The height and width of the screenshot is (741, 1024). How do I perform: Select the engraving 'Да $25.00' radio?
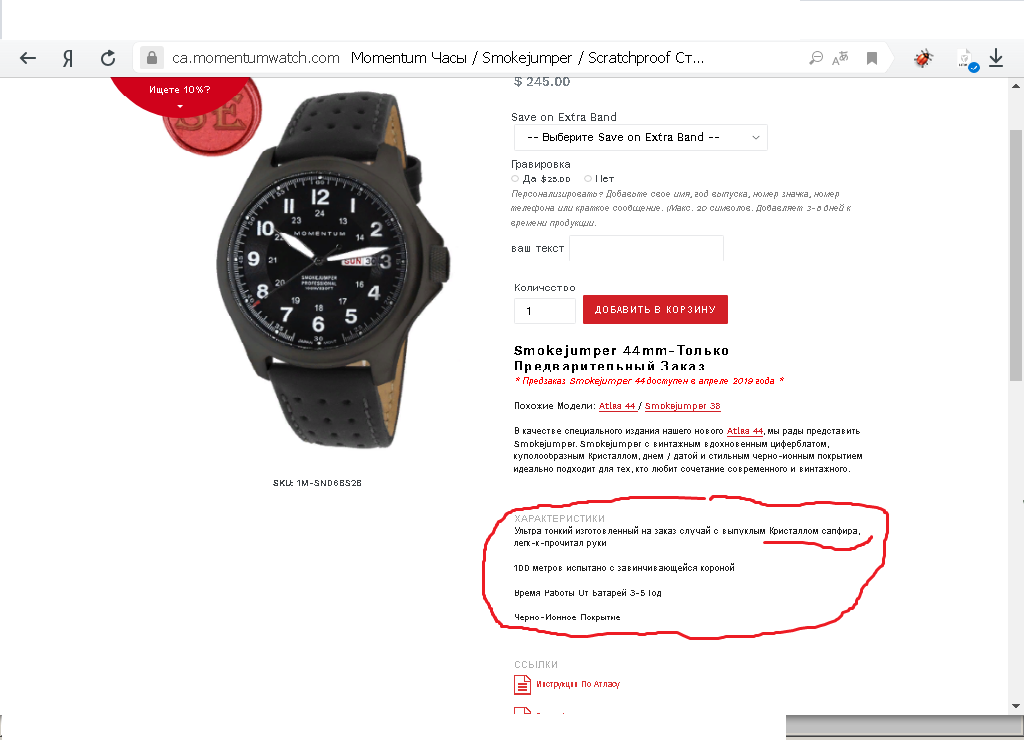(x=515, y=178)
